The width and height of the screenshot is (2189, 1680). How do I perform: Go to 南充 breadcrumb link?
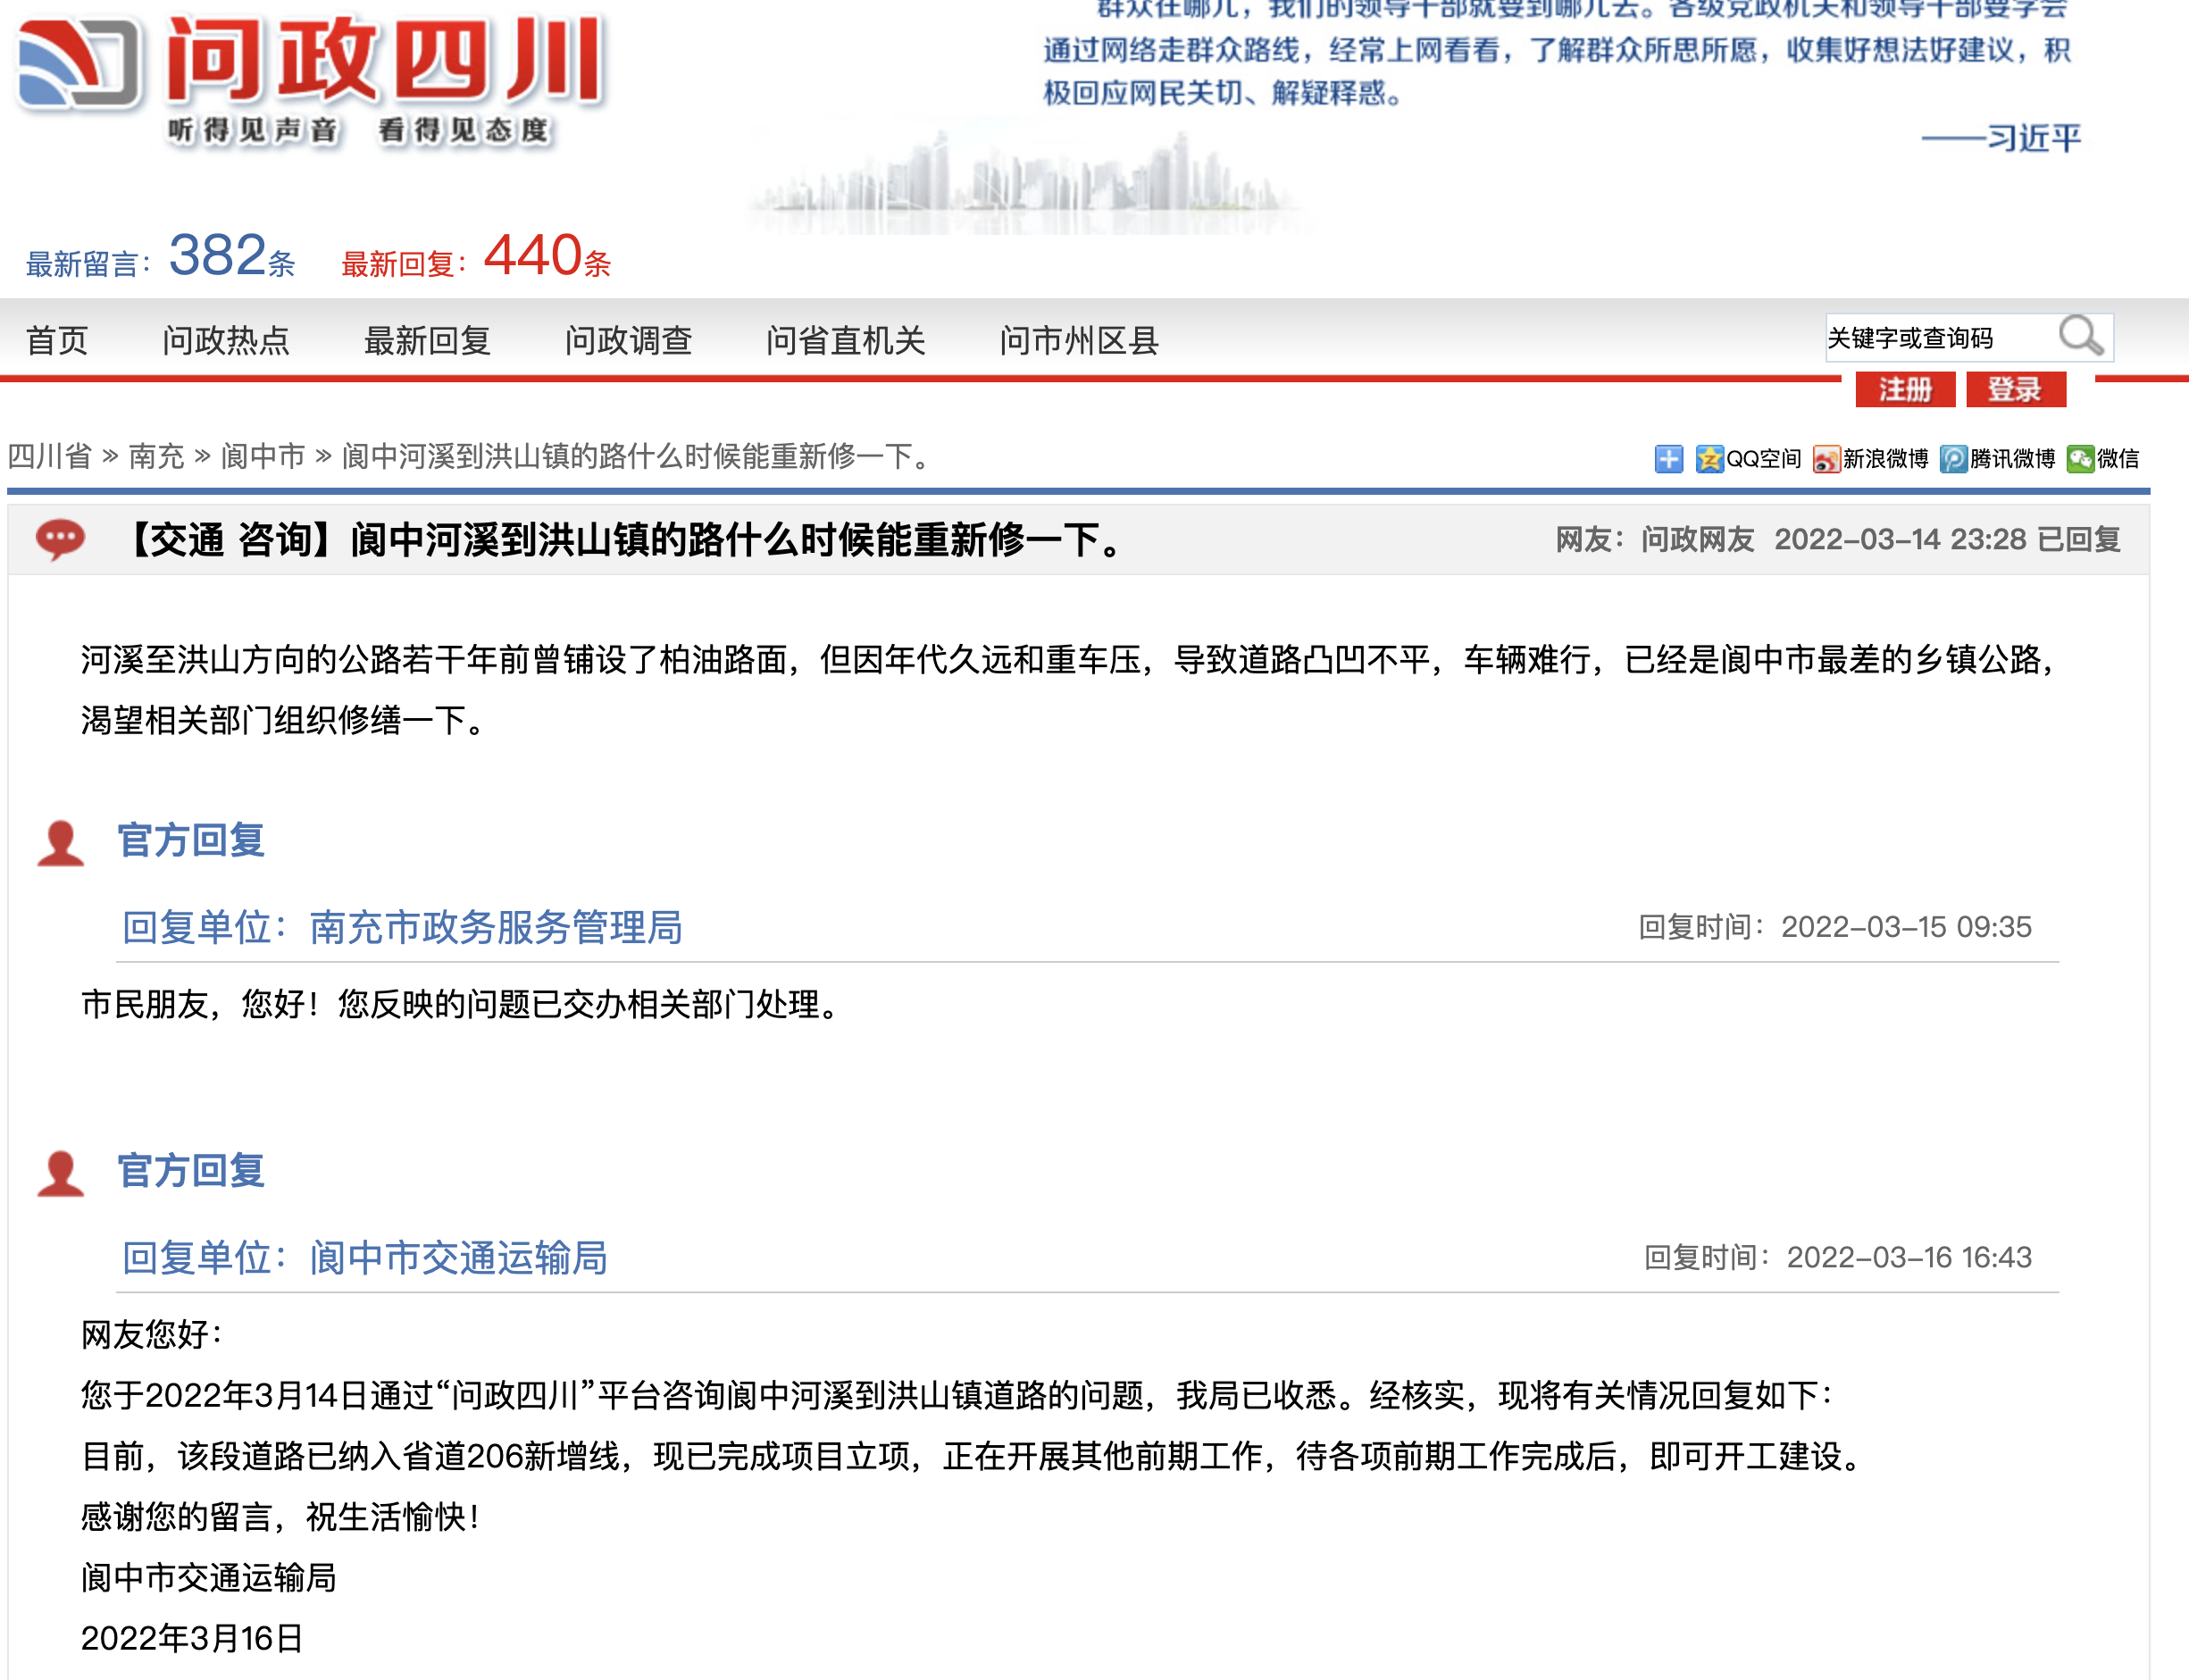pyautogui.click(x=156, y=457)
